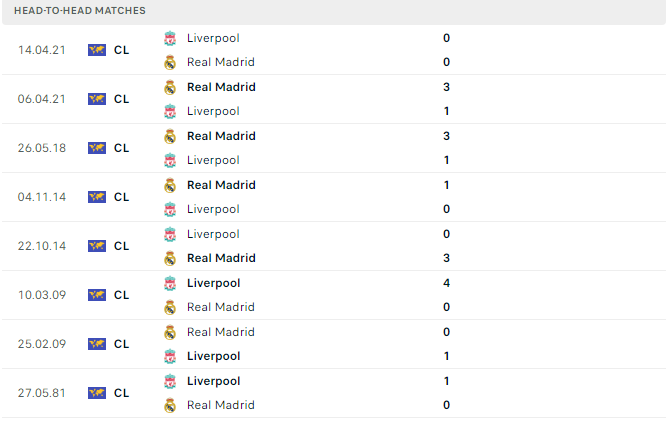
Task: Click Liverpool crest in 04.11.14 match
Action: [170, 209]
